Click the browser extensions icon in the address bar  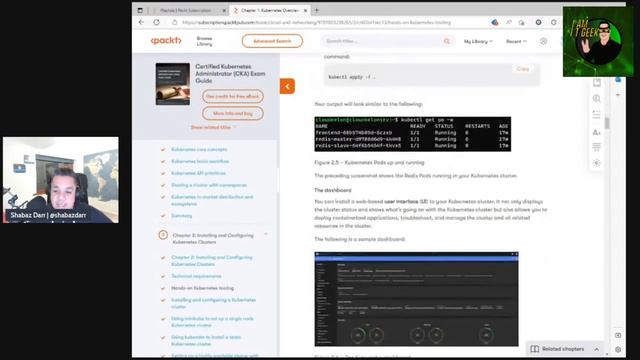click(538, 22)
